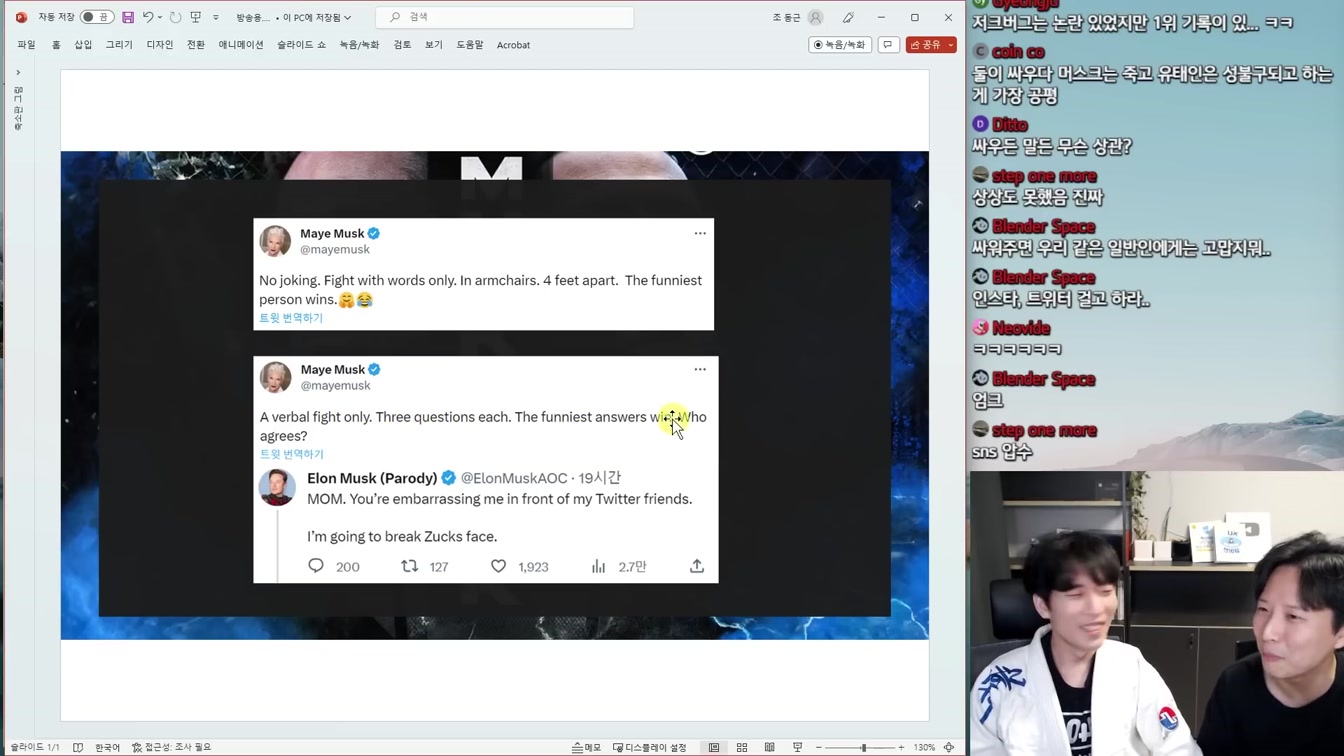Open accessibility check status item
This screenshot has width=1344, height=756.
pos(172,747)
